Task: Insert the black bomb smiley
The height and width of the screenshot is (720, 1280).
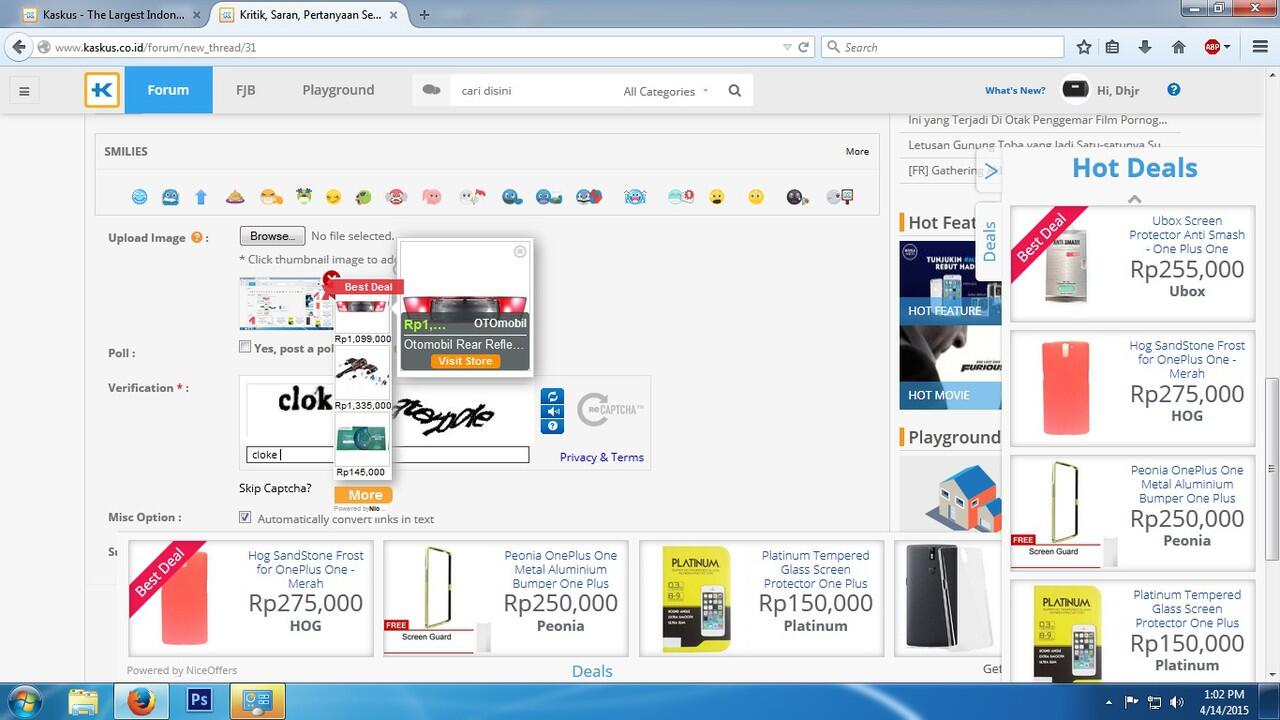Action: tap(796, 197)
